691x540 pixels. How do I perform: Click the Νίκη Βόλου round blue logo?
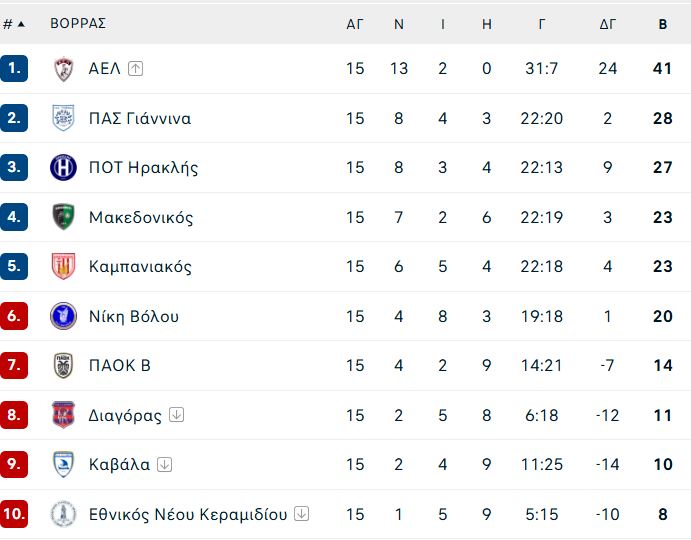coord(63,316)
